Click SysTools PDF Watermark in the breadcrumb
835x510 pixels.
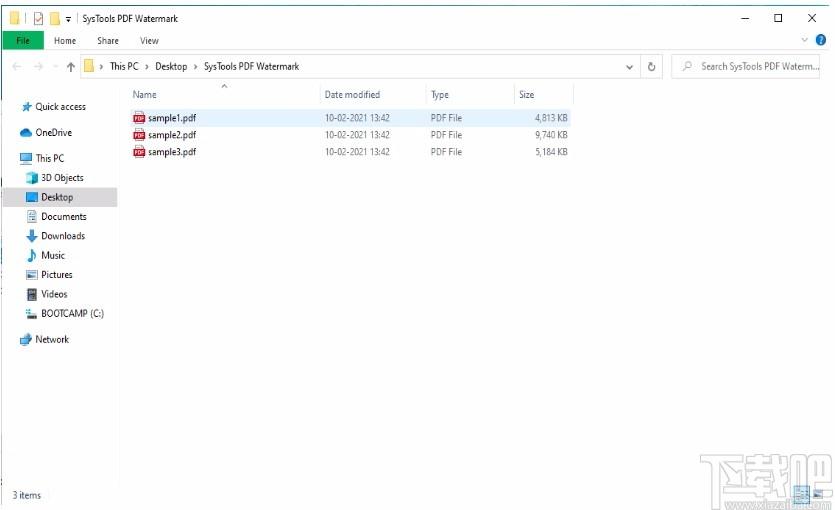click(x=251, y=67)
